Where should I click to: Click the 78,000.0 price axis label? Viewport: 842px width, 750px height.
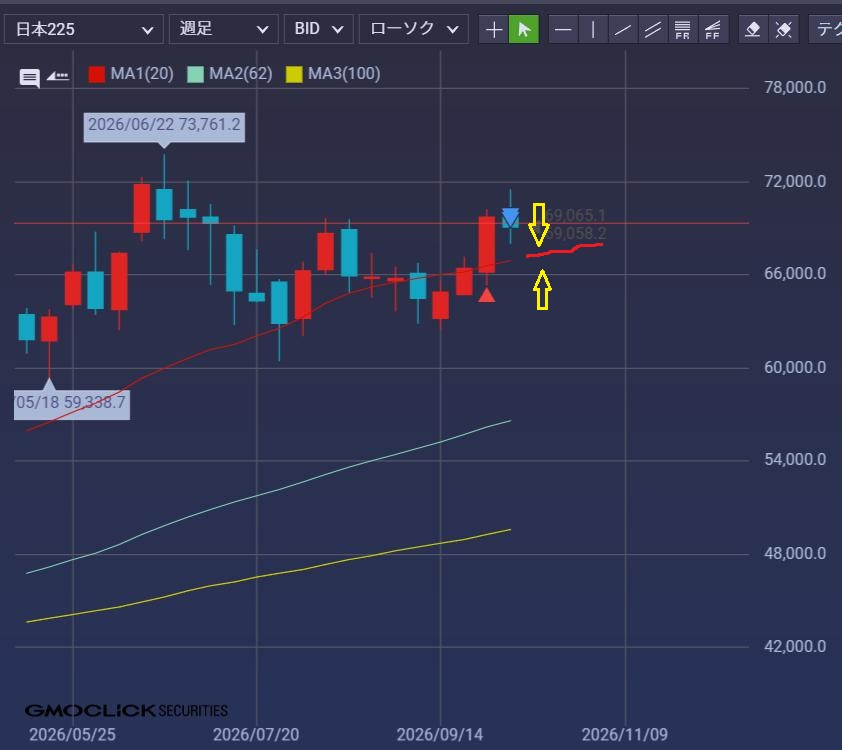tap(795, 88)
